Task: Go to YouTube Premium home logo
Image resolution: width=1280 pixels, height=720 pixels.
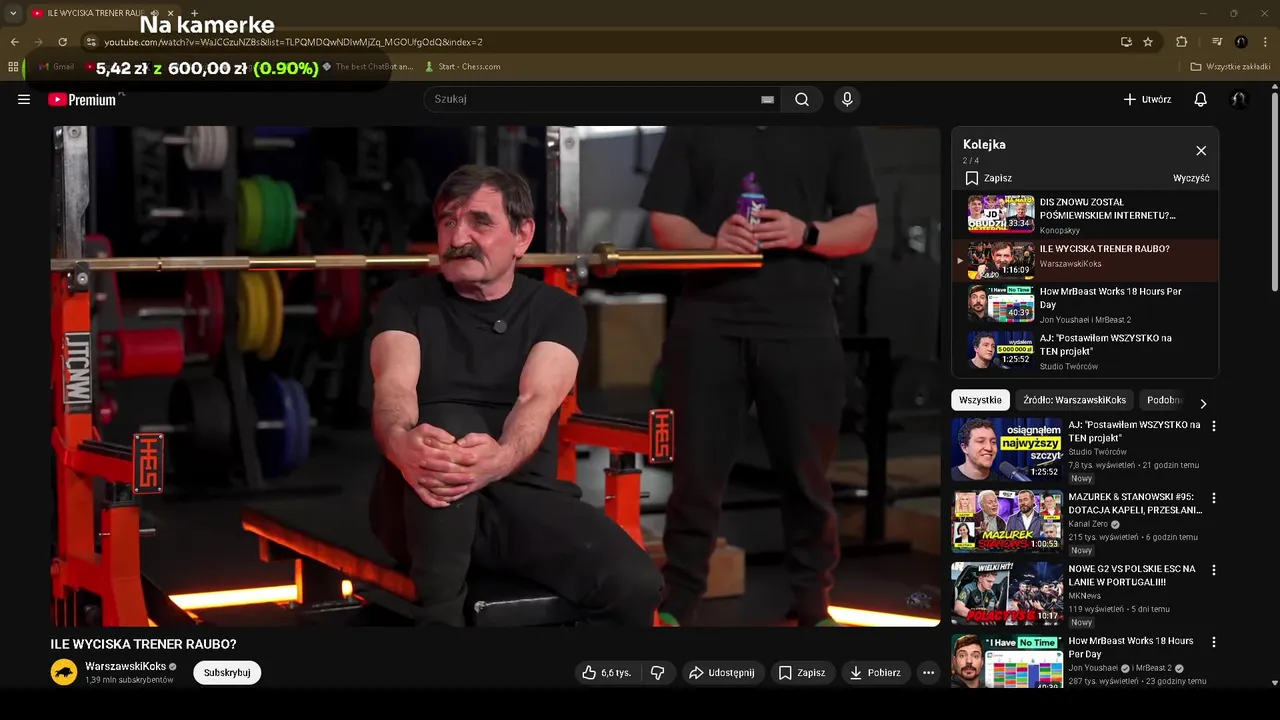Action: [x=82, y=99]
